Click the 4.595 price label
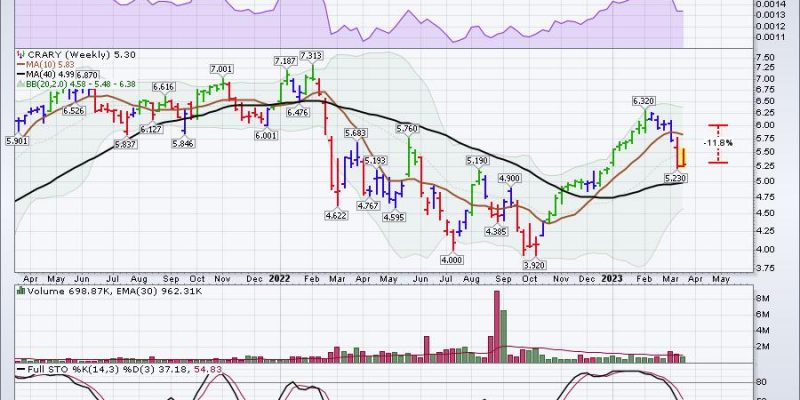Viewport: 800px width, 400px height. [x=393, y=217]
